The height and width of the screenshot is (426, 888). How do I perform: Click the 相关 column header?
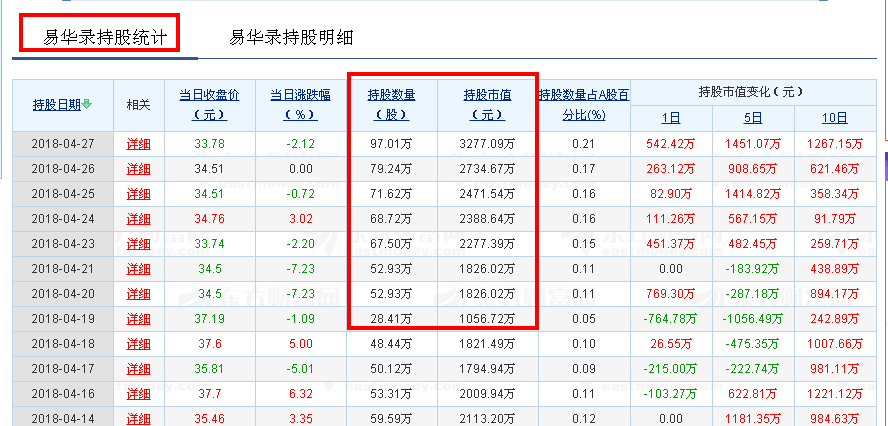(139, 105)
